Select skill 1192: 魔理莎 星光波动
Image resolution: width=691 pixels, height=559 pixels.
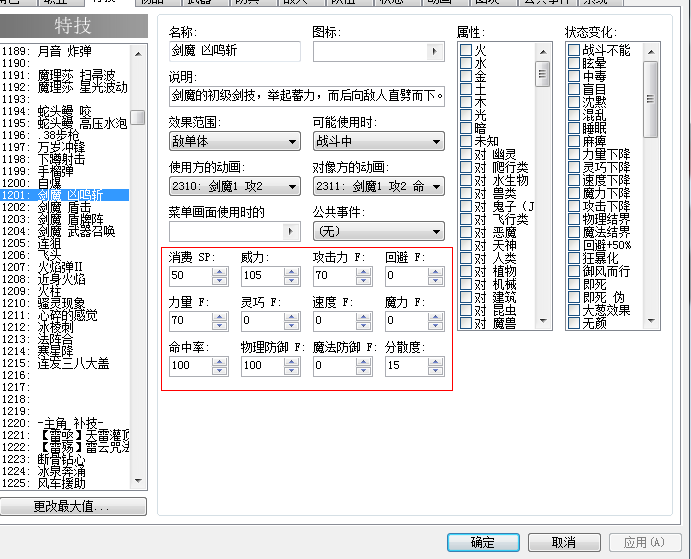[x=64, y=87]
